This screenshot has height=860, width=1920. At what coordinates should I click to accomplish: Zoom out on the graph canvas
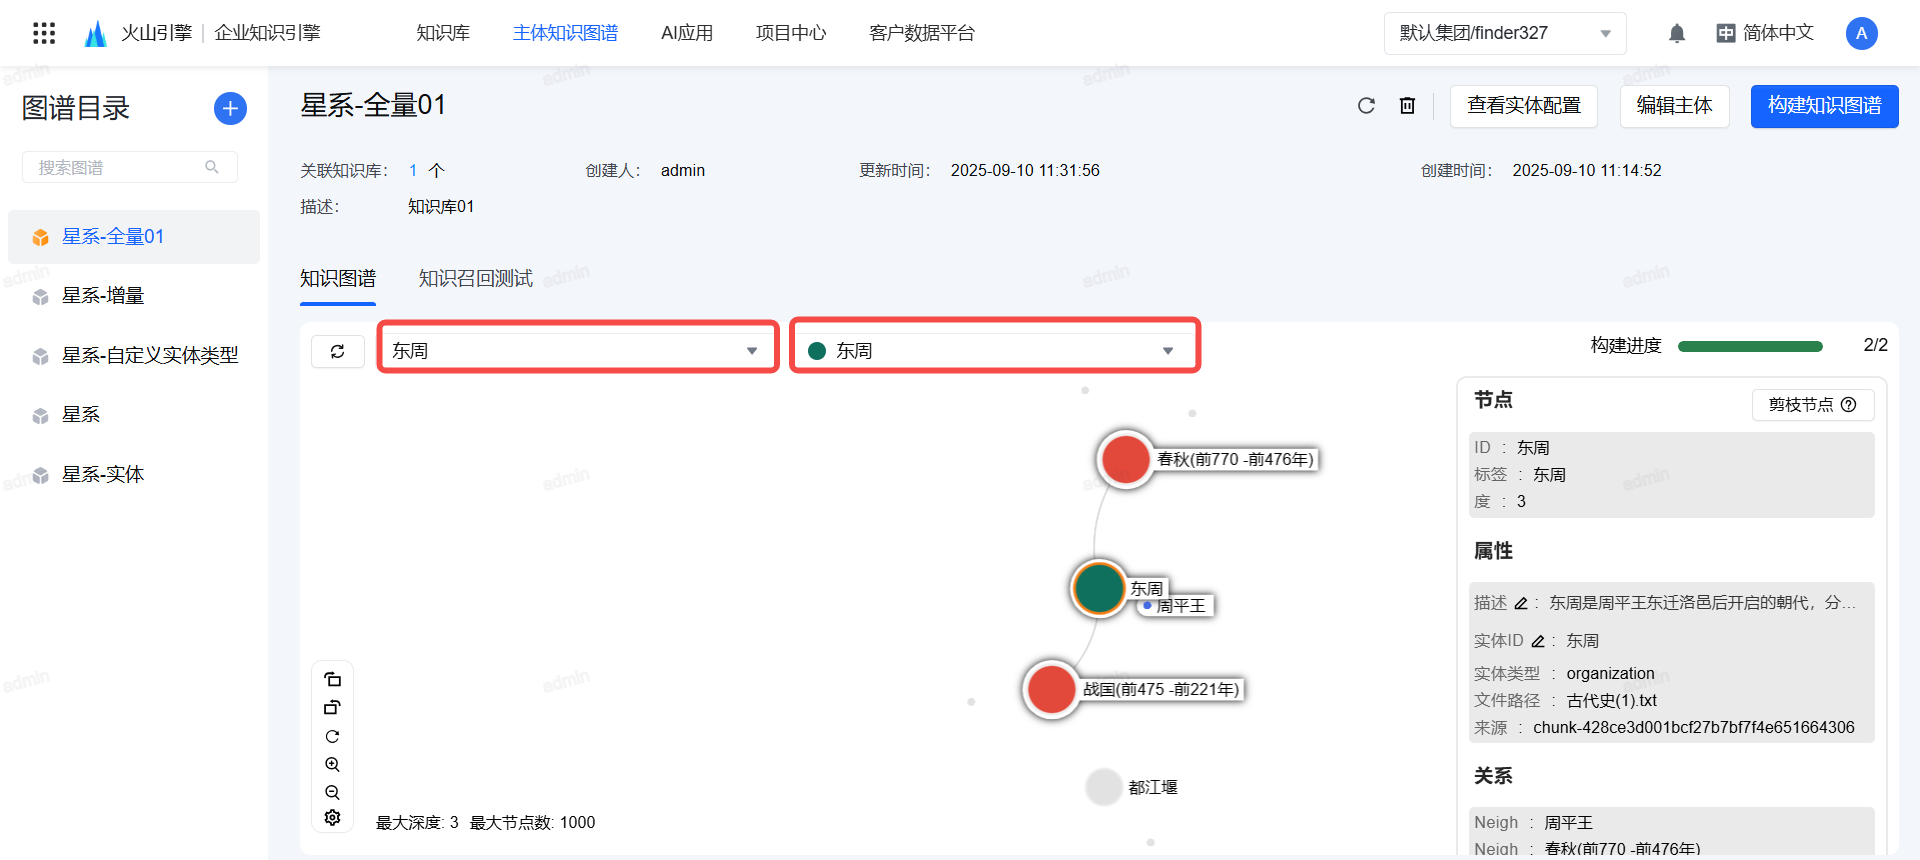click(333, 792)
